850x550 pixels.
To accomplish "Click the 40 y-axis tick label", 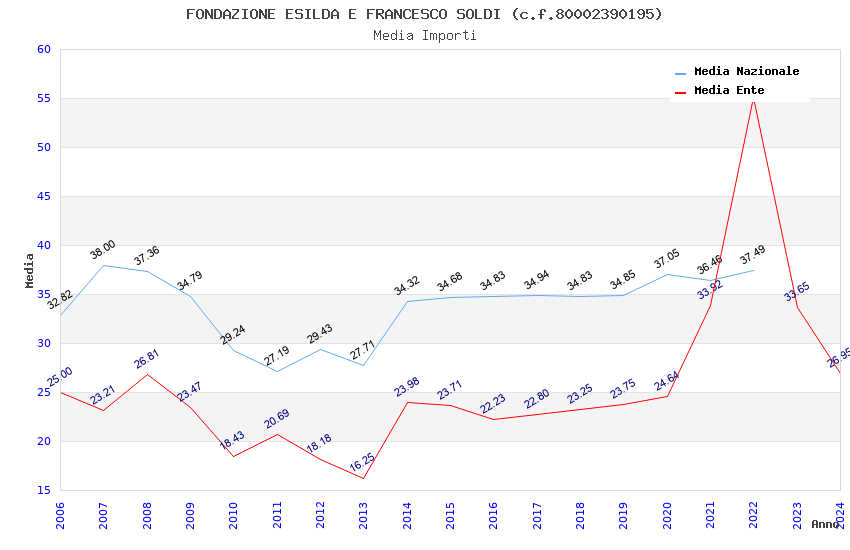I will (44, 245).
